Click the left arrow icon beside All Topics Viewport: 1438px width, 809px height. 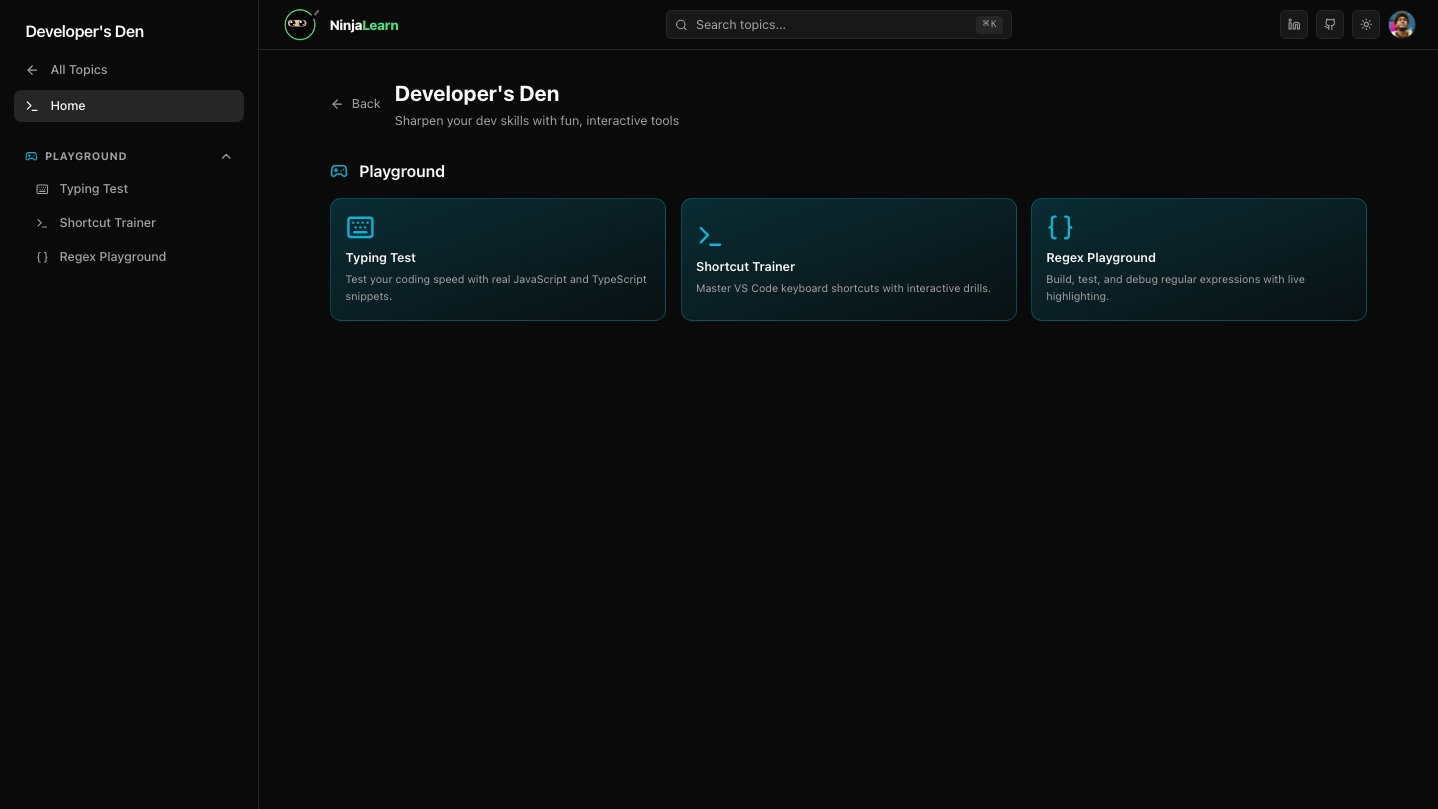(x=32, y=70)
